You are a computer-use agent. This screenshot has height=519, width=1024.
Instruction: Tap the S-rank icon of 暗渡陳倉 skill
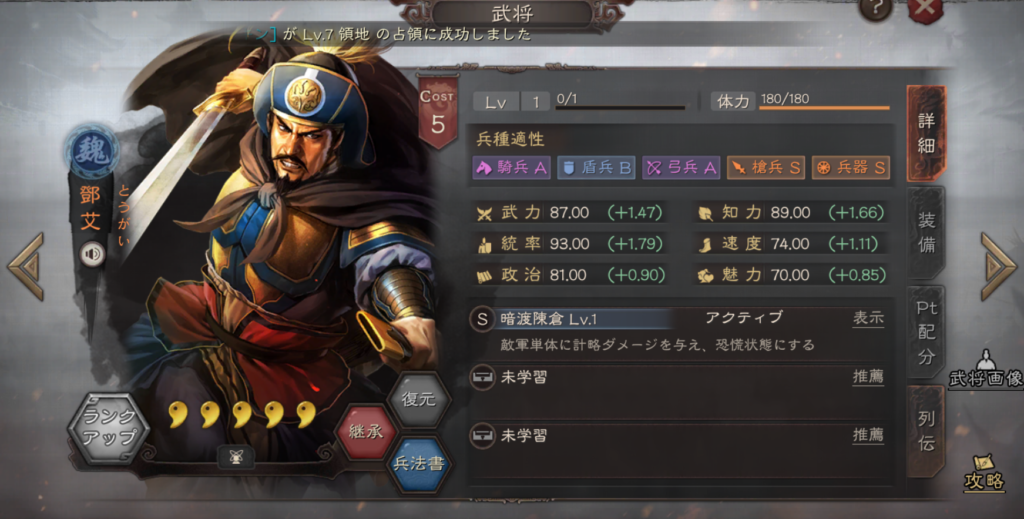[482, 319]
